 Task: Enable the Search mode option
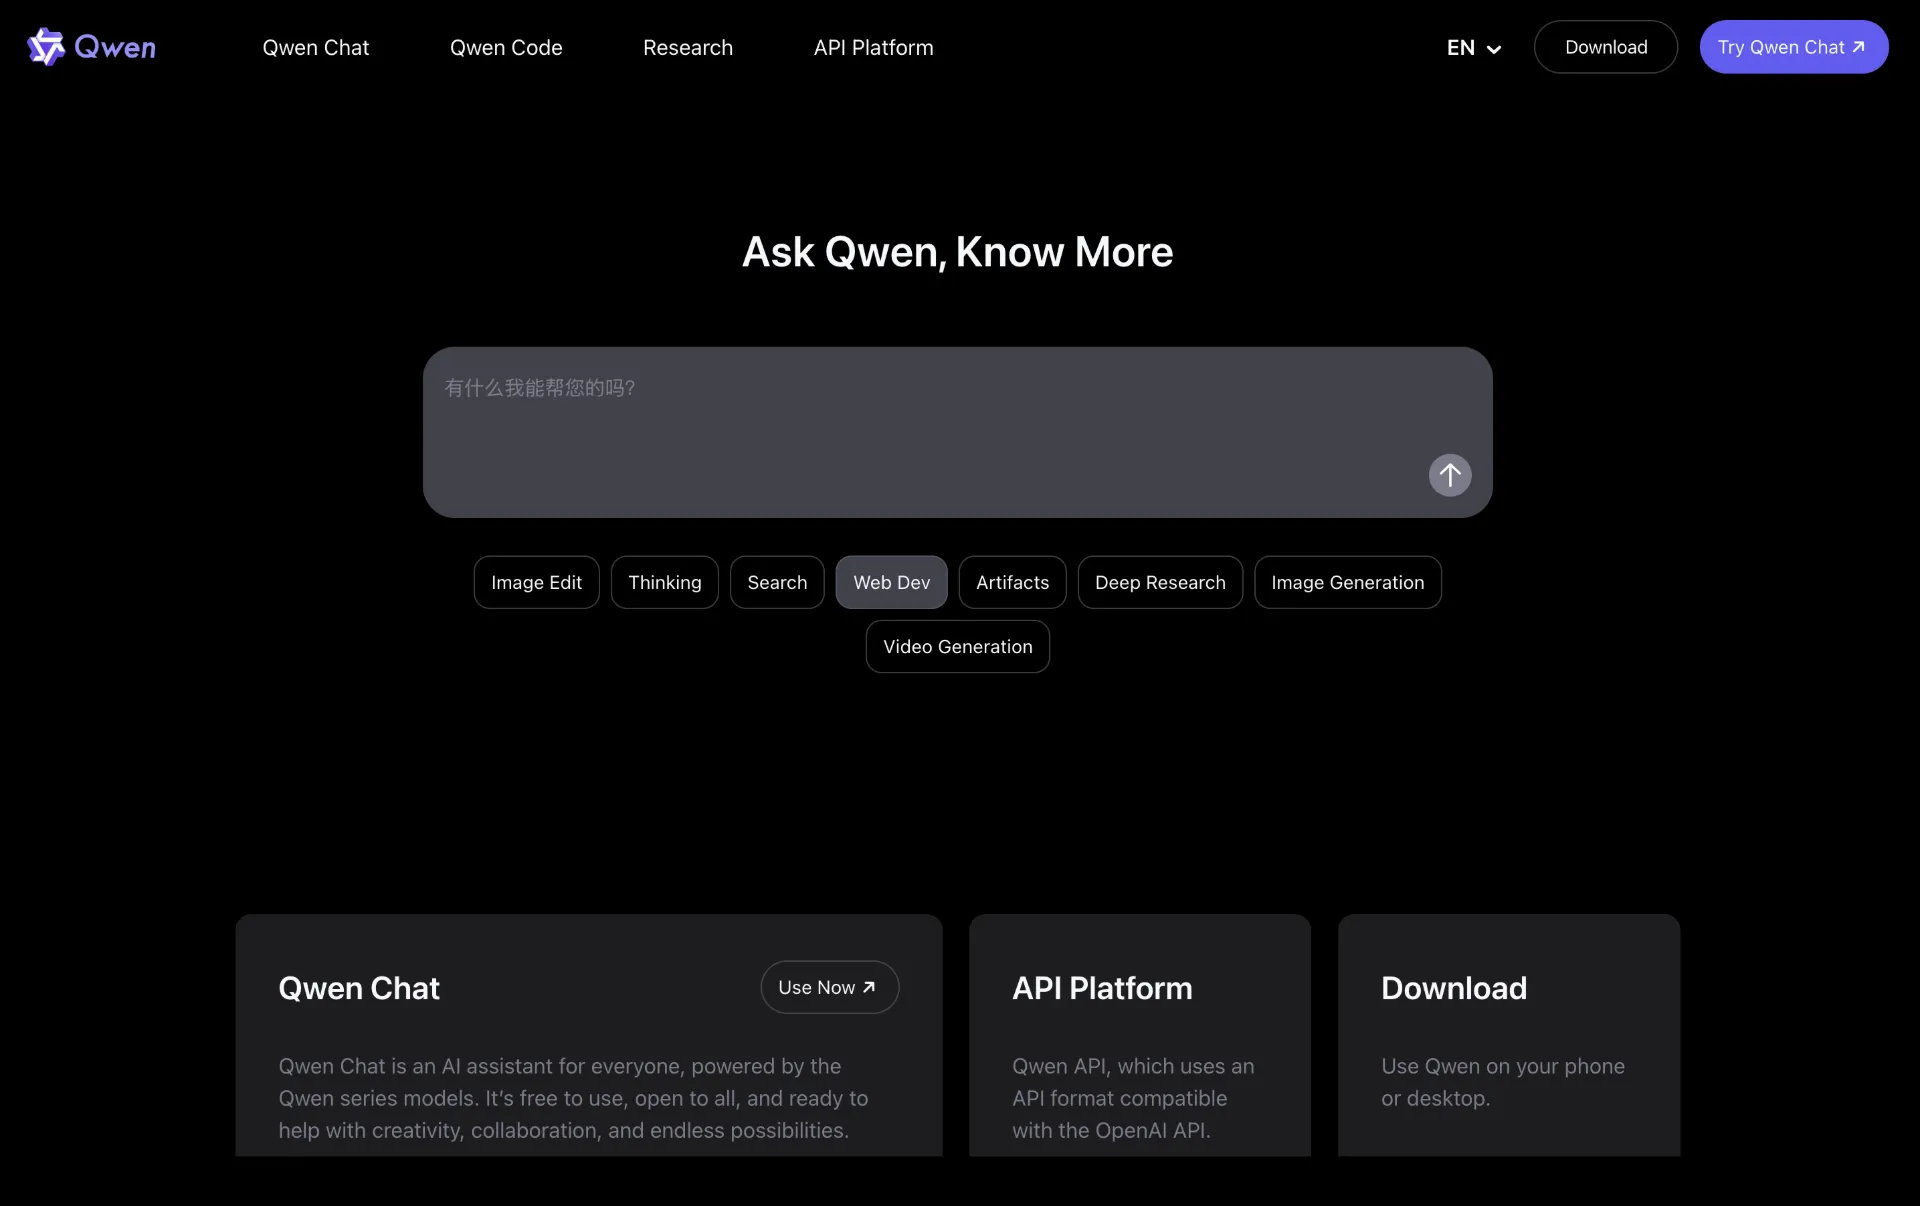point(777,582)
